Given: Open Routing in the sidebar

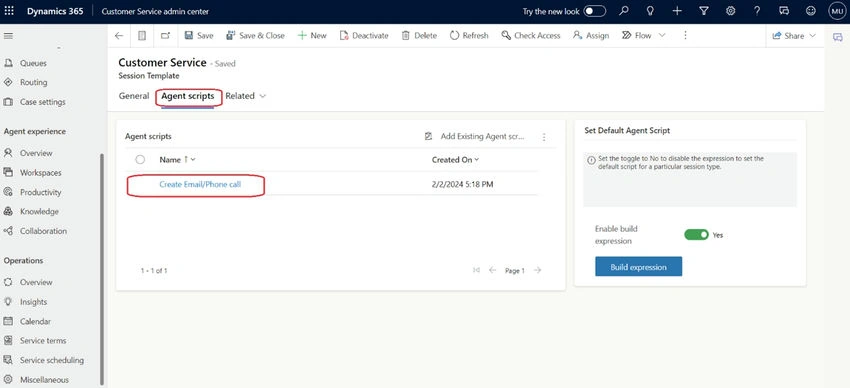Looking at the screenshot, I should [34, 82].
